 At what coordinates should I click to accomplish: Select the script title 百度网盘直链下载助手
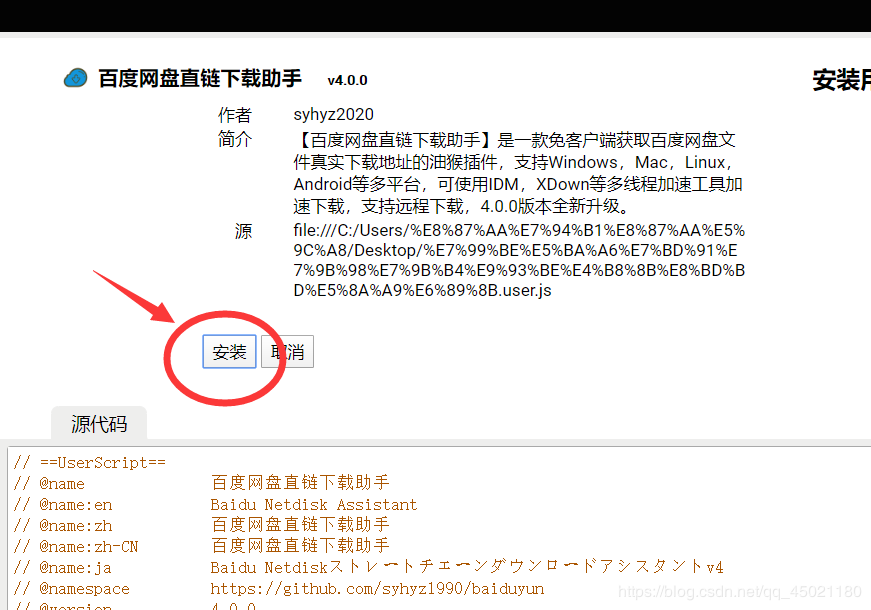200,78
